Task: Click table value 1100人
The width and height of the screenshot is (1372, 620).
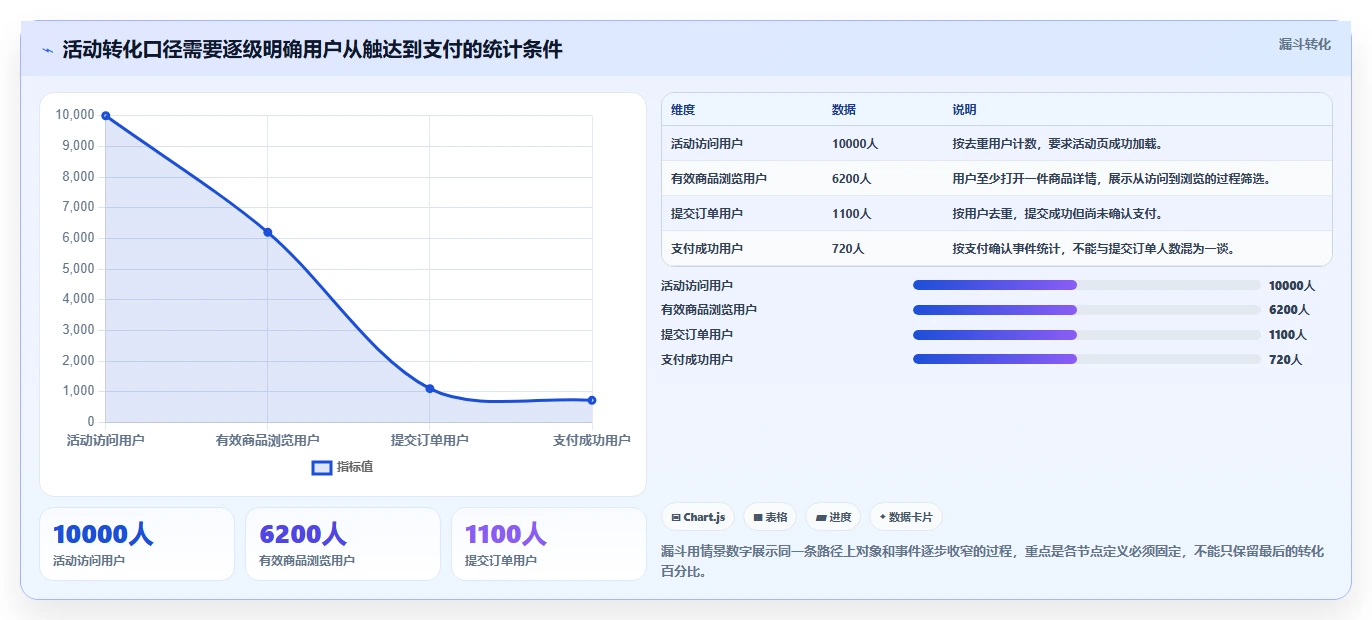Action: point(852,214)
